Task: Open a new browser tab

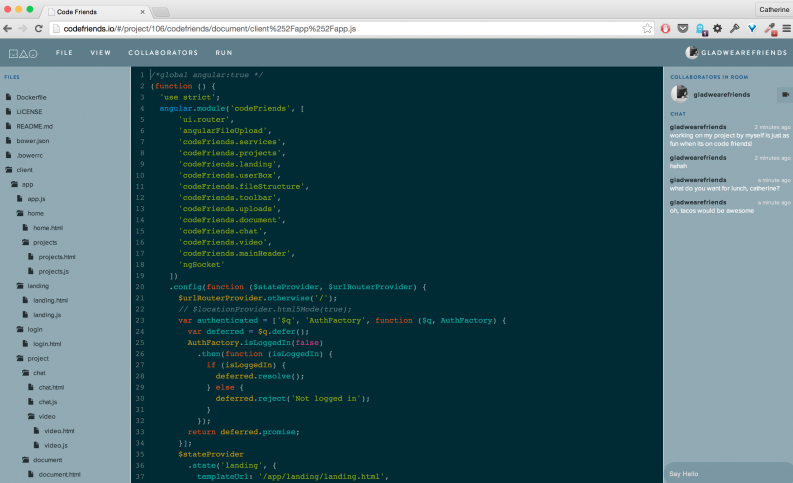Action: 160,12
